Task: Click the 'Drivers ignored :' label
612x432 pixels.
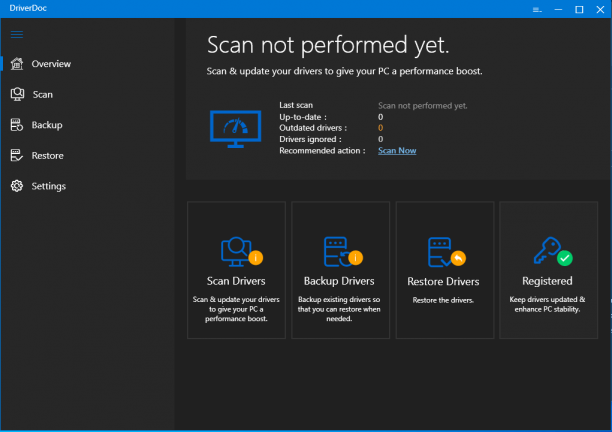Action: pyautogui.click(x=310, y=139)
